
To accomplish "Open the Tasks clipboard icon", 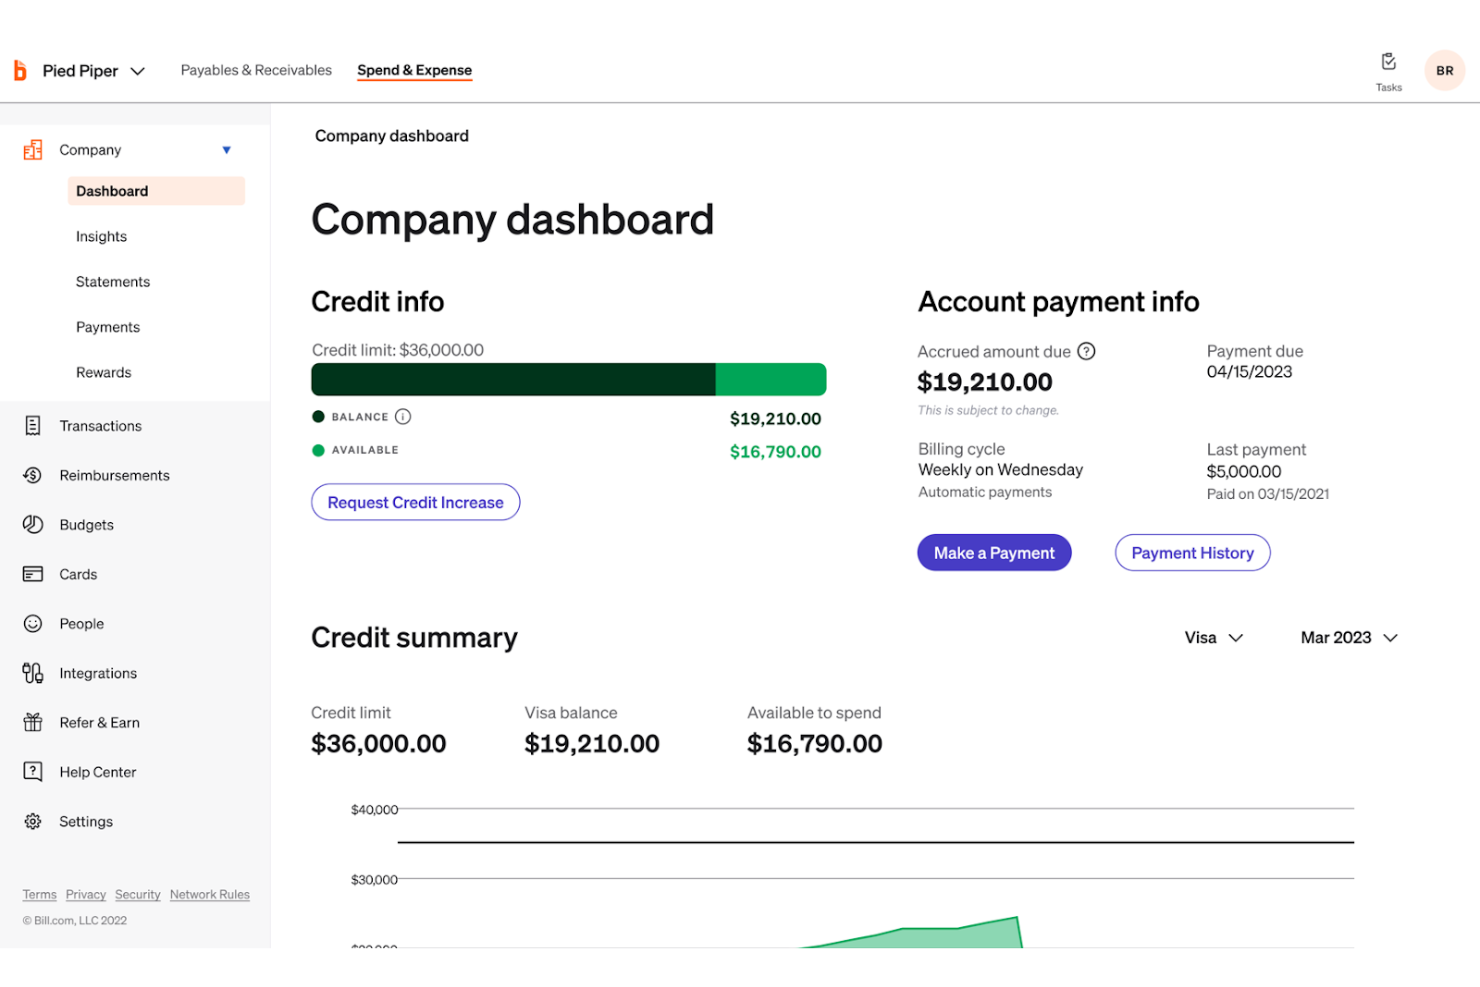I will [1388, 61].
